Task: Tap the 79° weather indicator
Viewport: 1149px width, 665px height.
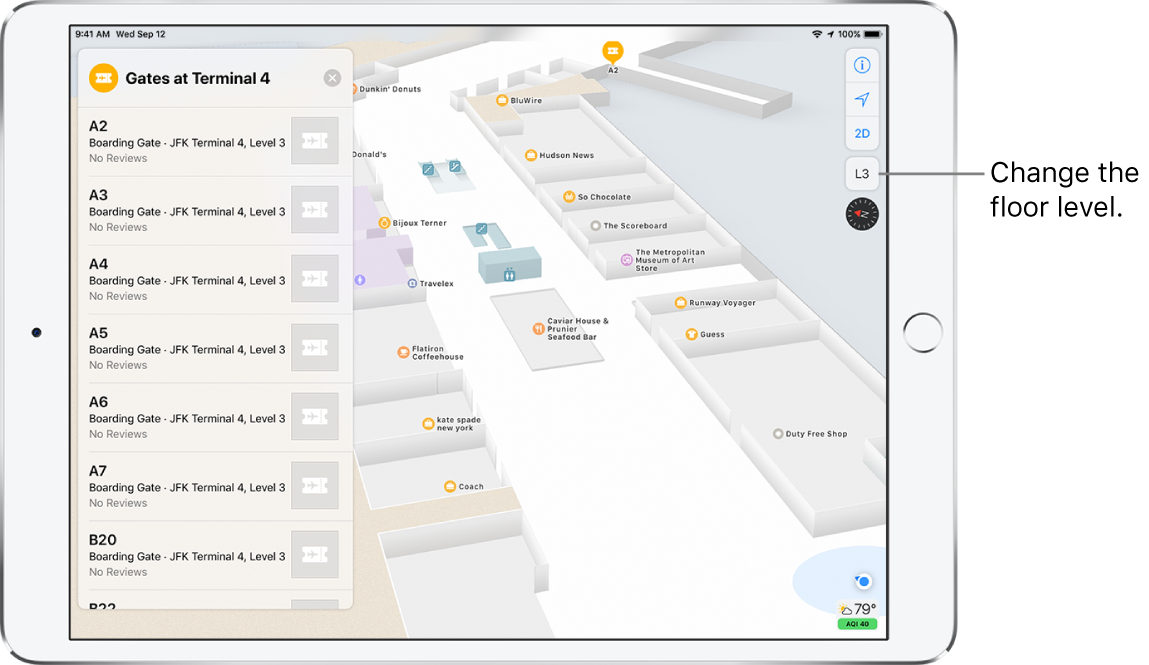Action: [857, 609]
